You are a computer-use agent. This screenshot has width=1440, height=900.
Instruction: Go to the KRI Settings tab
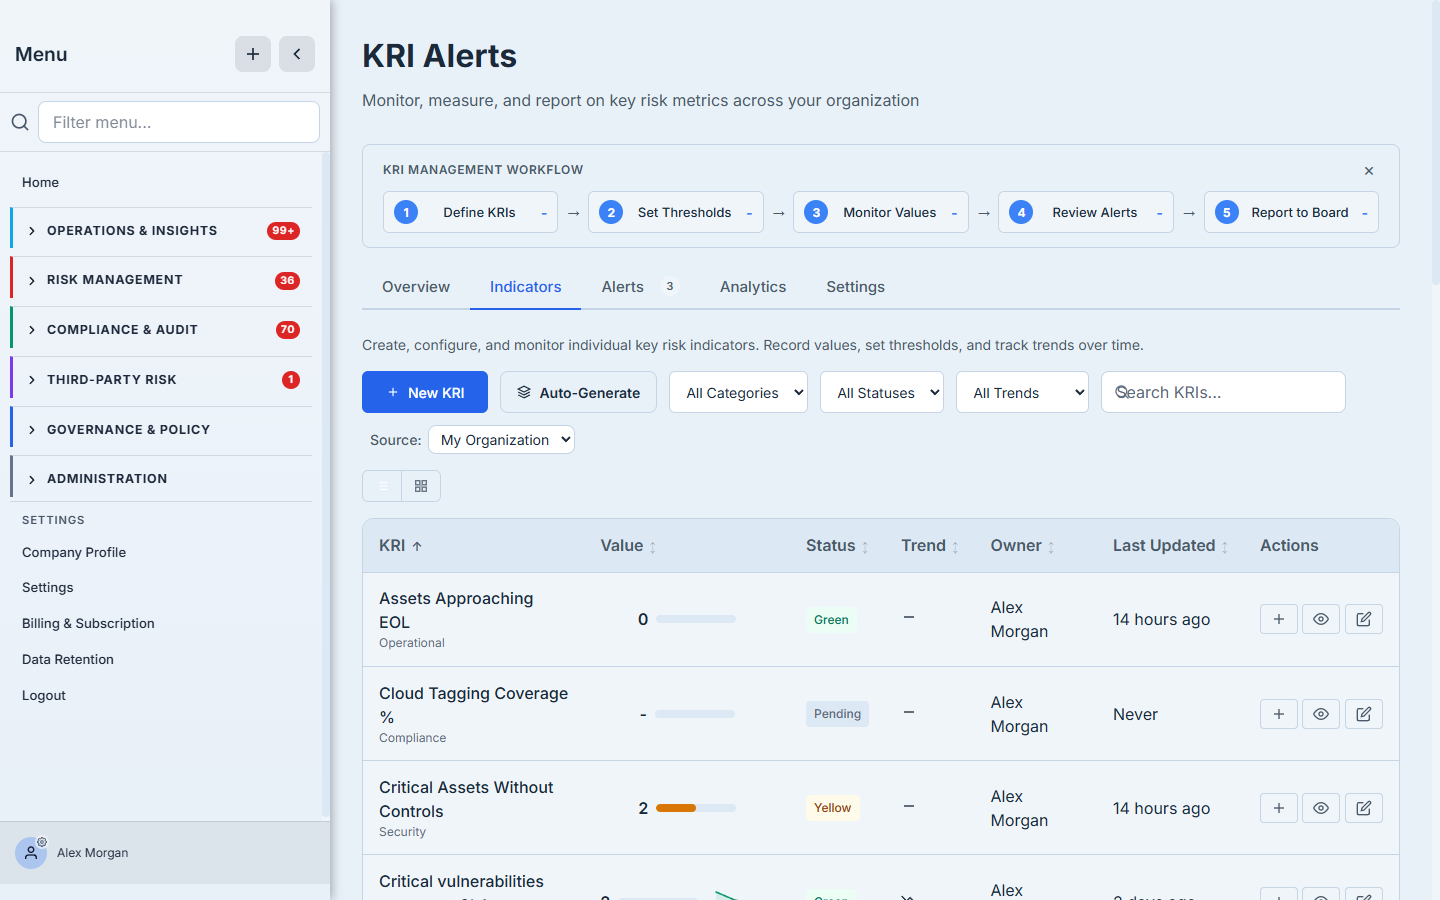click(x=855, y=287)
